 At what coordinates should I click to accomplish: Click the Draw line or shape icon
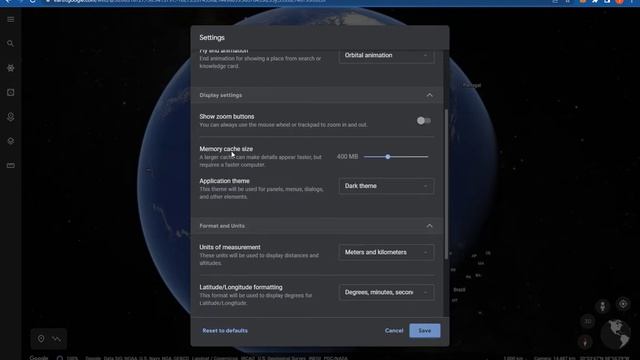[x=57, y=339]
